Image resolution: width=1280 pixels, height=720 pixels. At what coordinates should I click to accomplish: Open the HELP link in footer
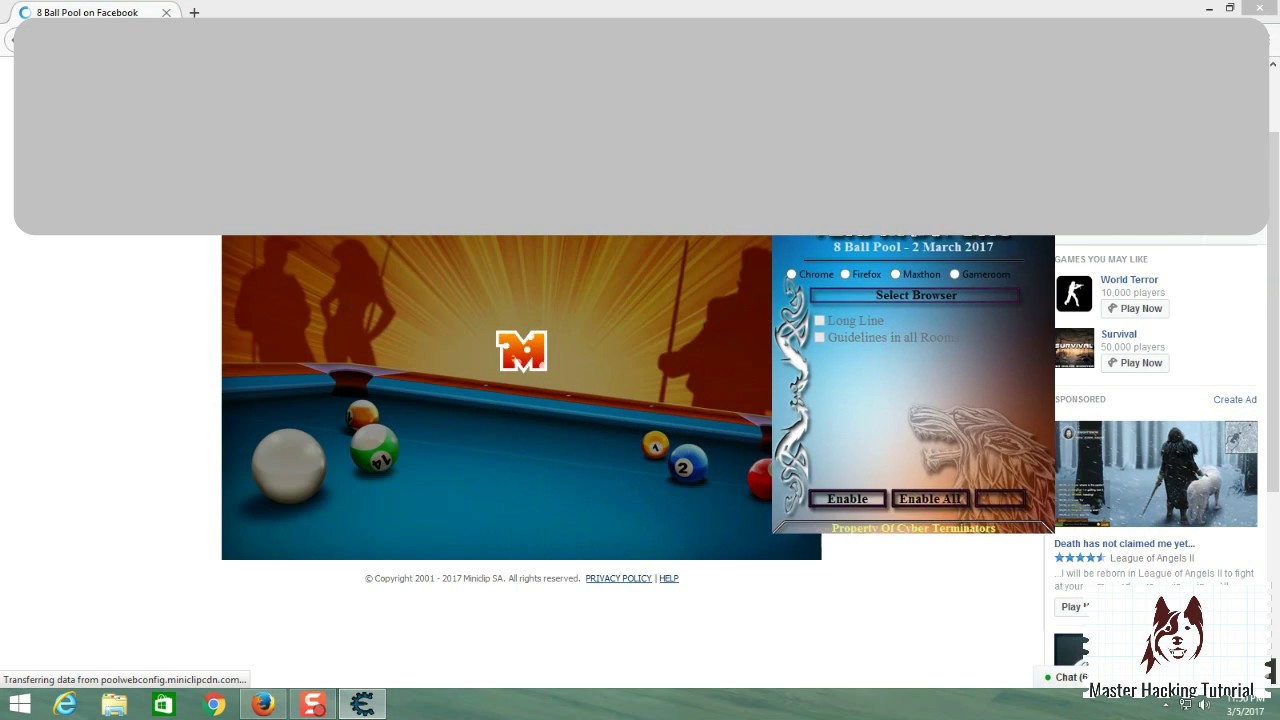[669, 578]
